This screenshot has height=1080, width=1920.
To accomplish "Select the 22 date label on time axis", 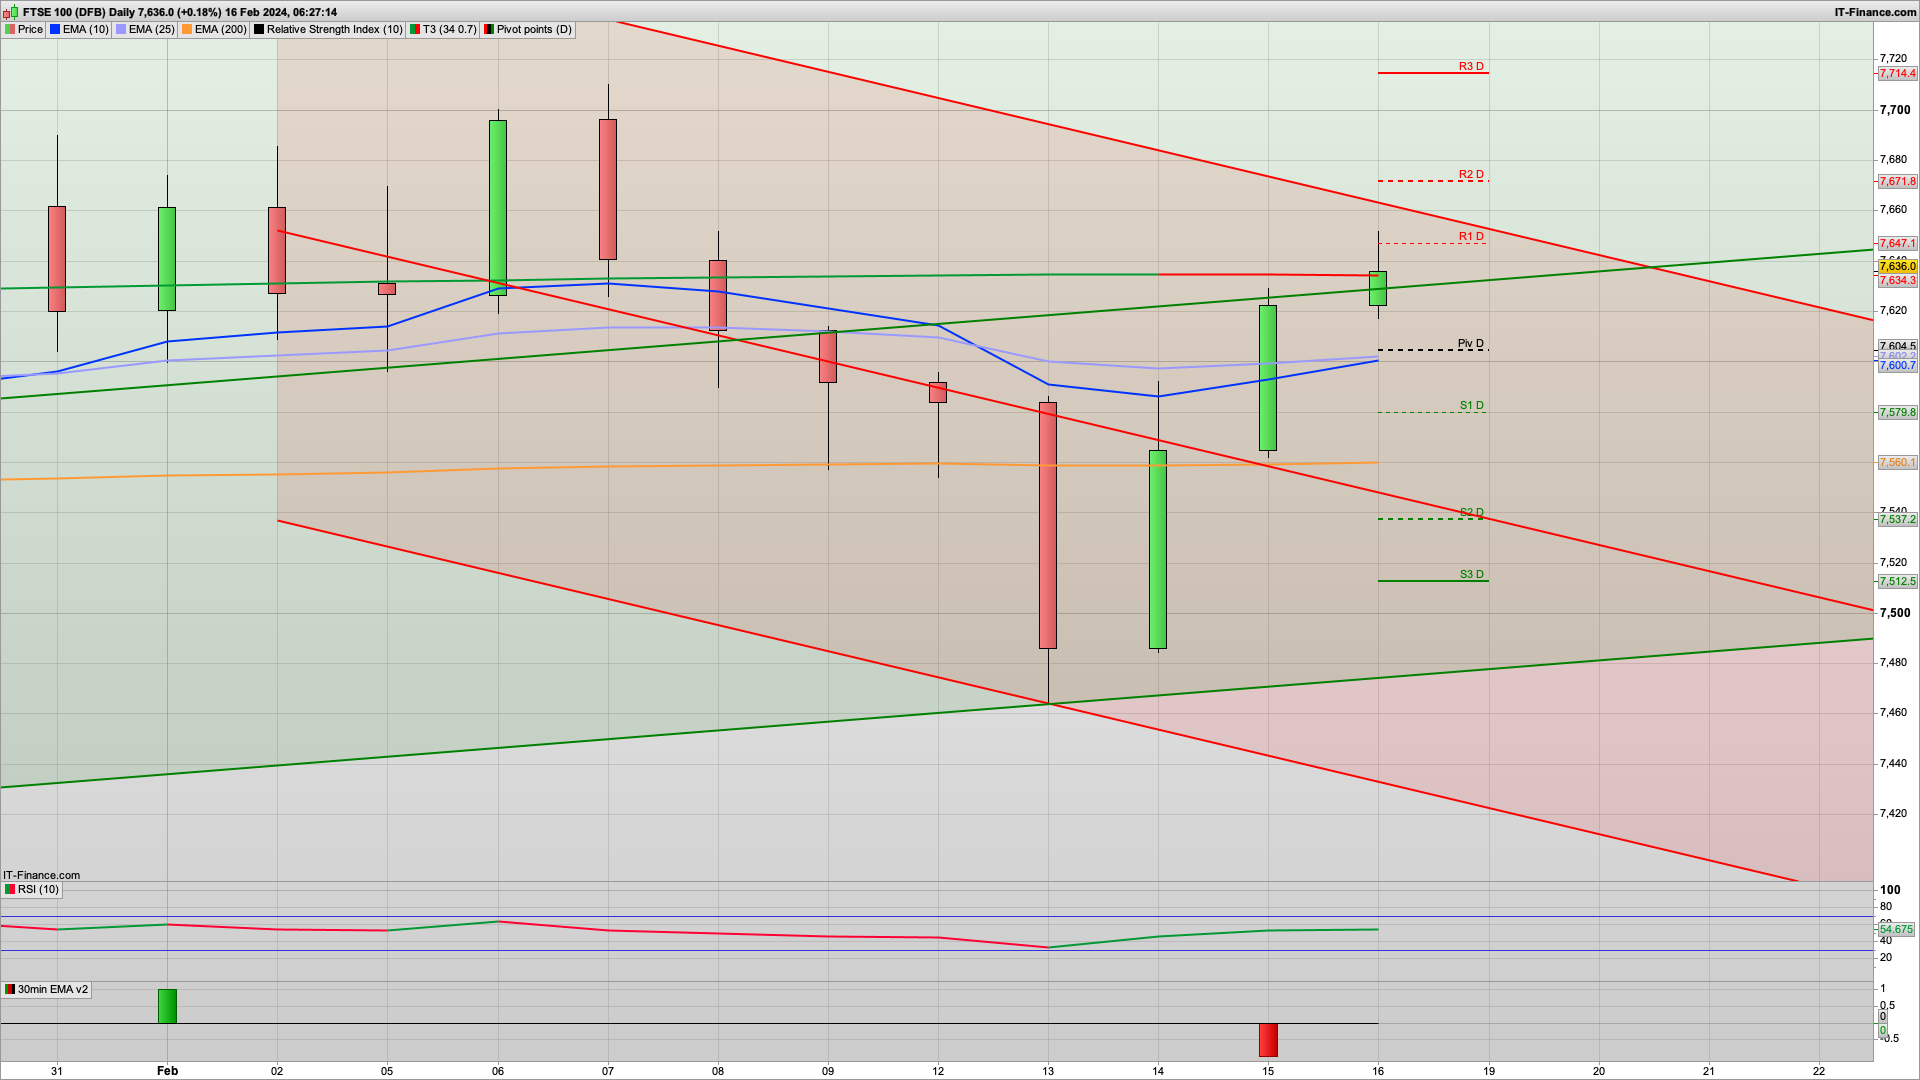I will coord(1819,1070).
